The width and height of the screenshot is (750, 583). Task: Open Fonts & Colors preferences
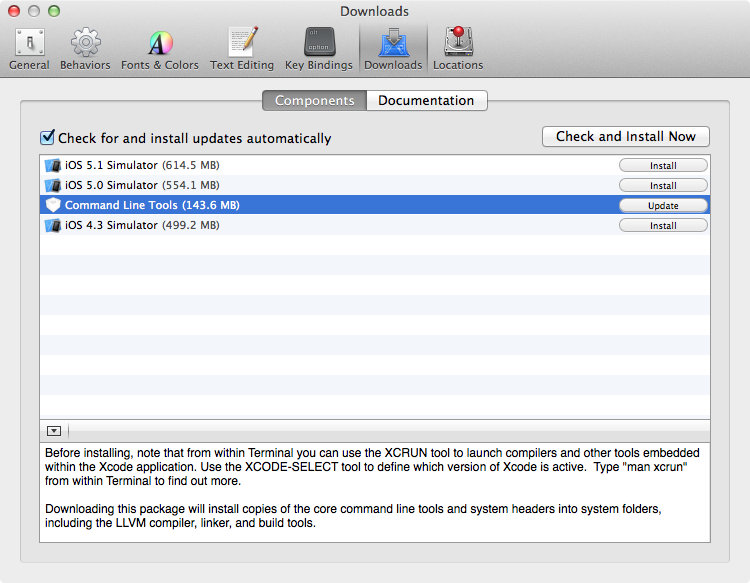(160, 49)
